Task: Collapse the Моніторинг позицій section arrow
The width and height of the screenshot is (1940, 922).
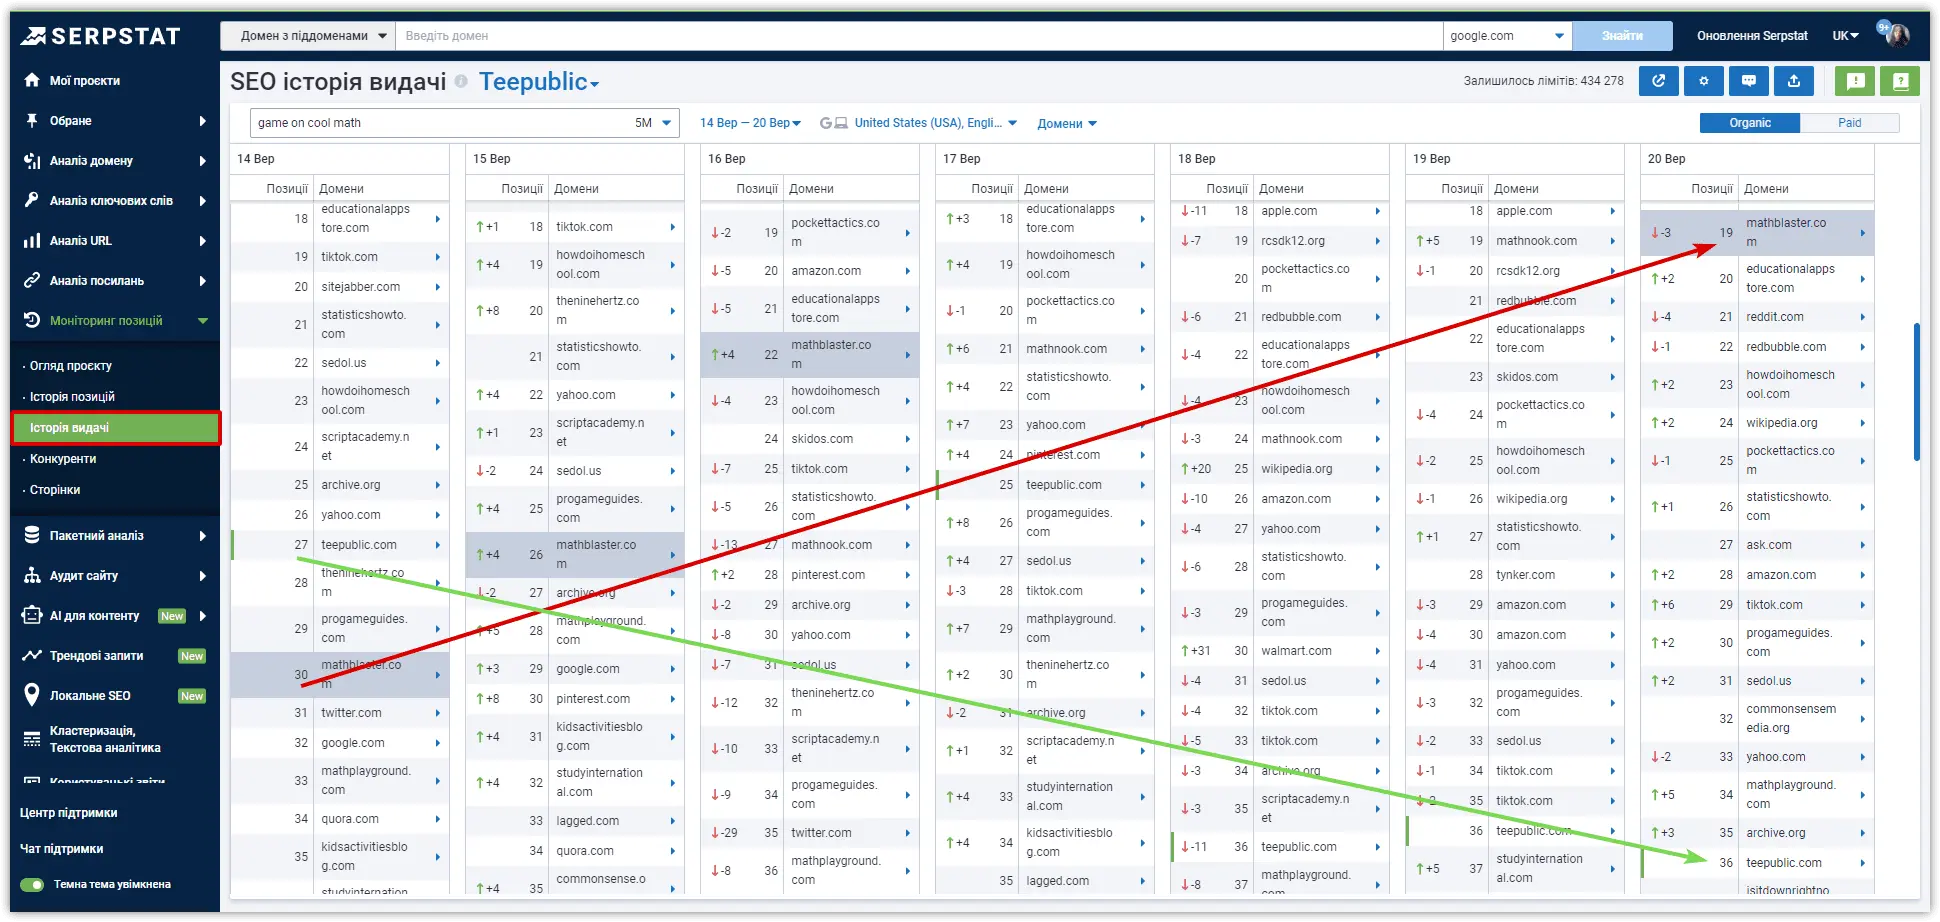Action: [203, 320]
